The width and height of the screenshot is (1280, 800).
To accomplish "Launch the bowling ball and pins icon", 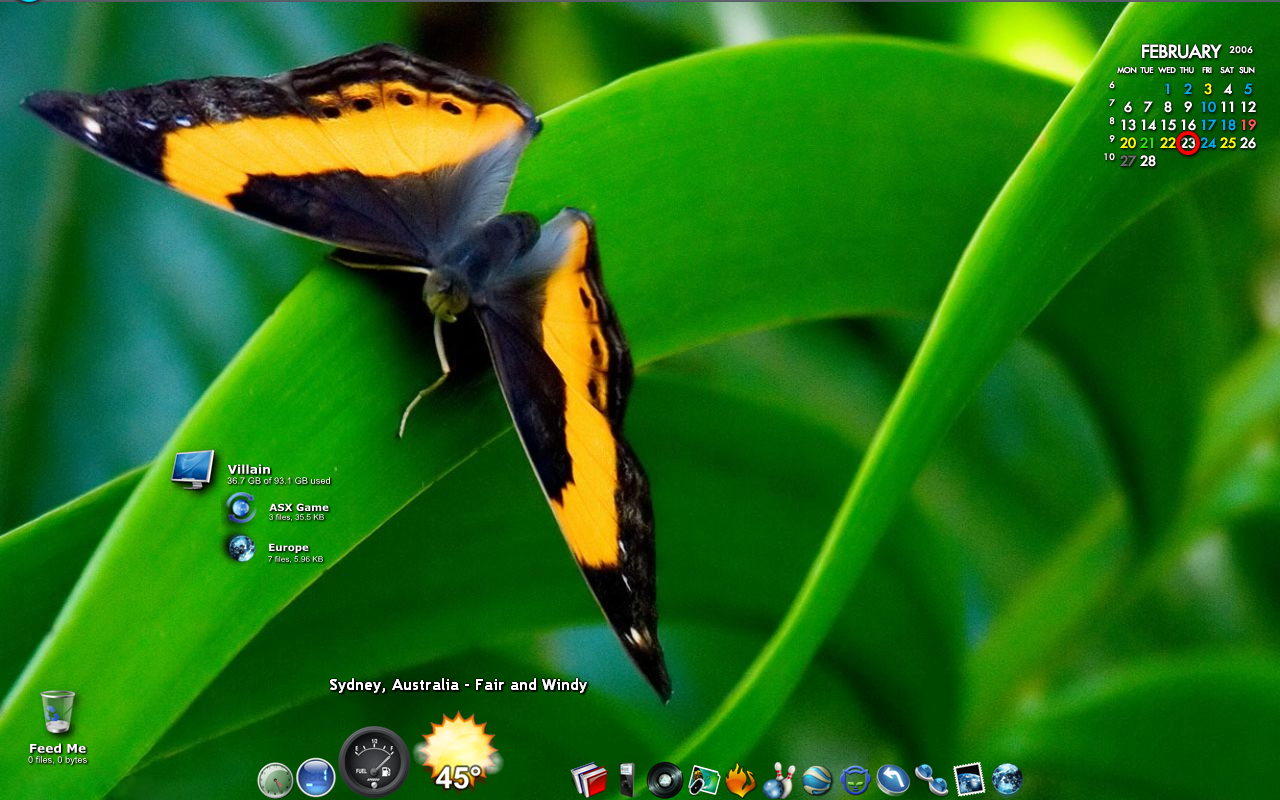I will pyautogui.click(x=779, y=780).
